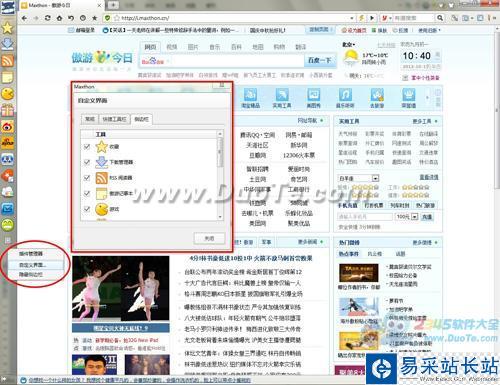The image size is (500, 385).
Task: Uncheck the games checkbox in the dialog
Action: coord(87,209)
